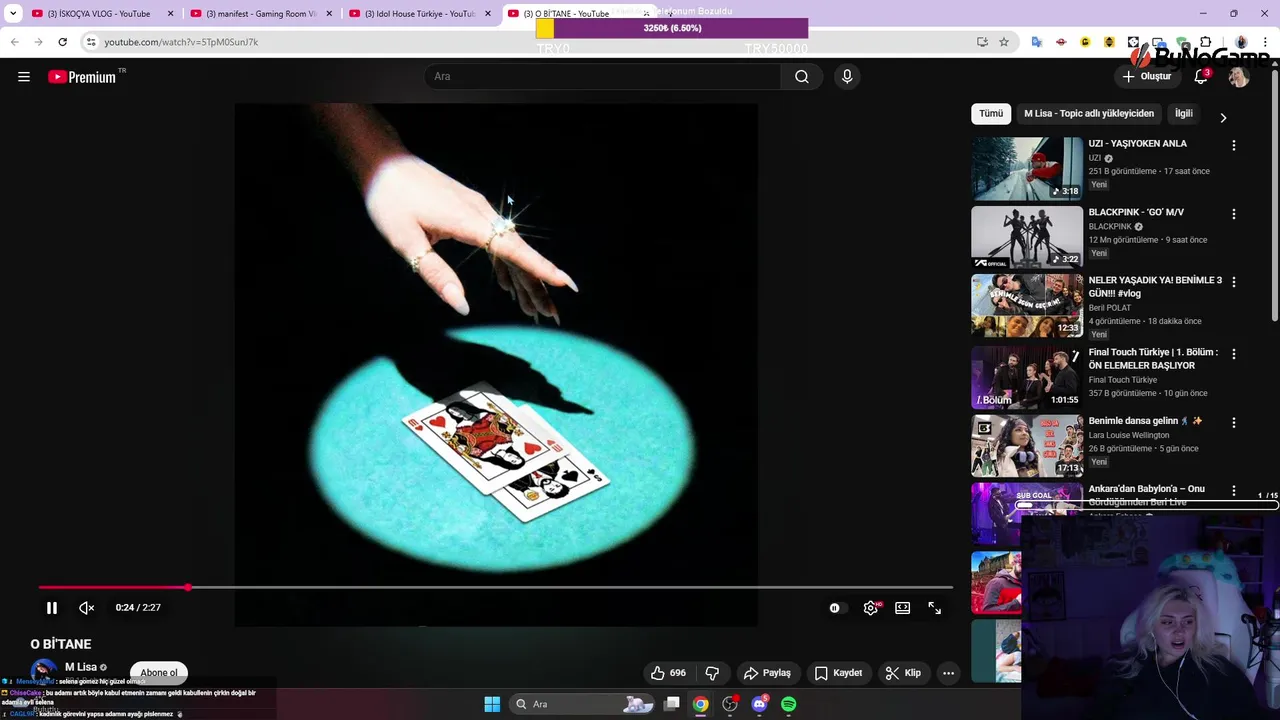Like the video with thumbs up
1280x720 pixels.
[669, 673]
